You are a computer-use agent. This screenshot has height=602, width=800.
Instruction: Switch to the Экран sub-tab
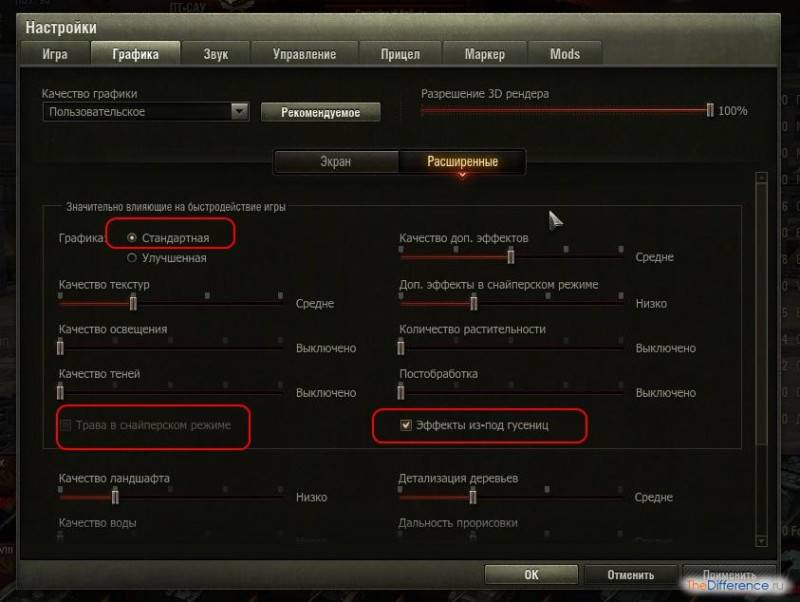[x=336, y=162]
